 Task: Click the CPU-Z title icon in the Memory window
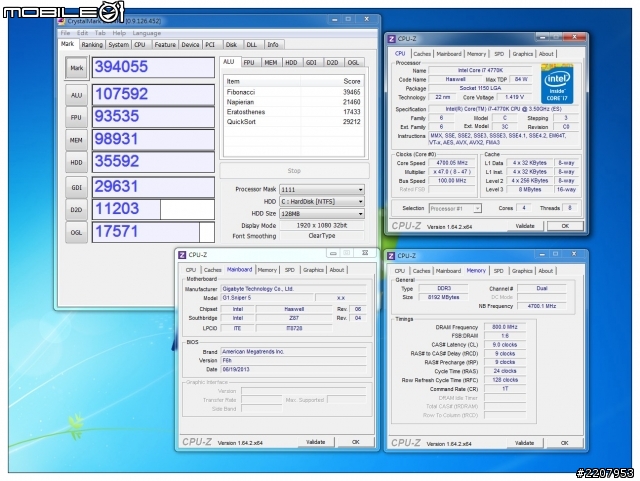click(391, 256)
